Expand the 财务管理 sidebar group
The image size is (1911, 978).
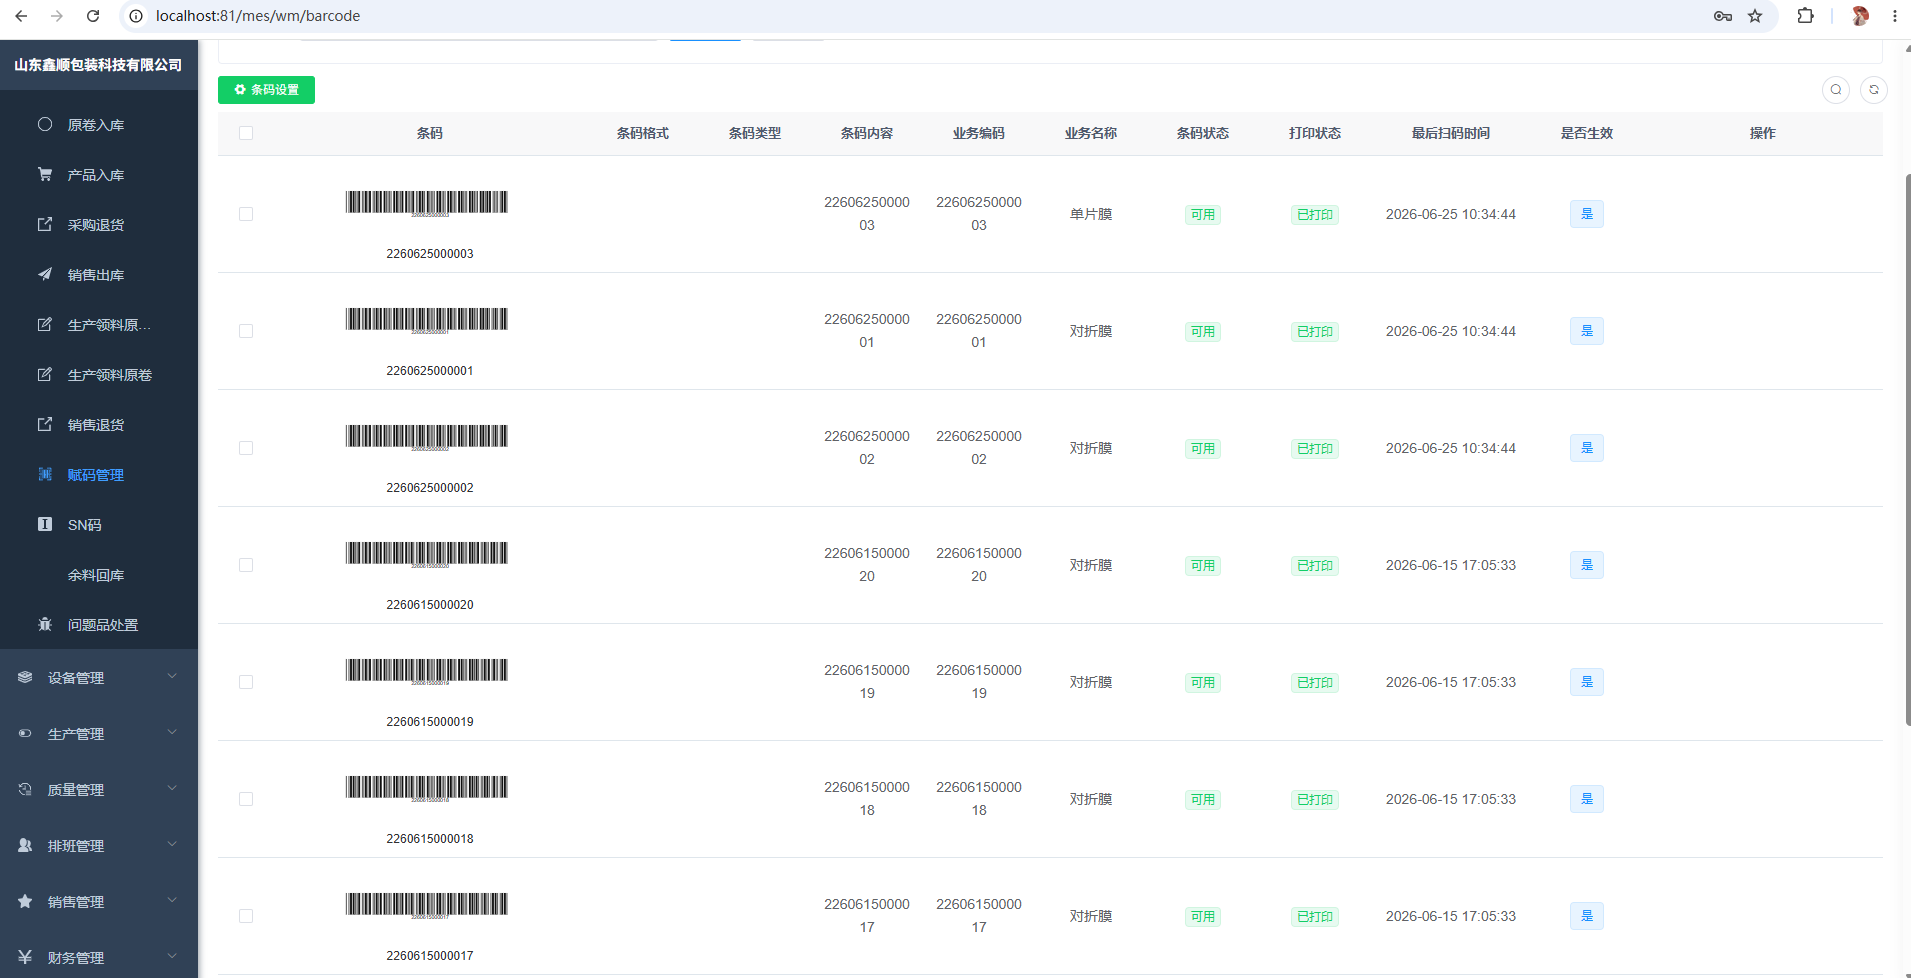click(x=99, y=958)
